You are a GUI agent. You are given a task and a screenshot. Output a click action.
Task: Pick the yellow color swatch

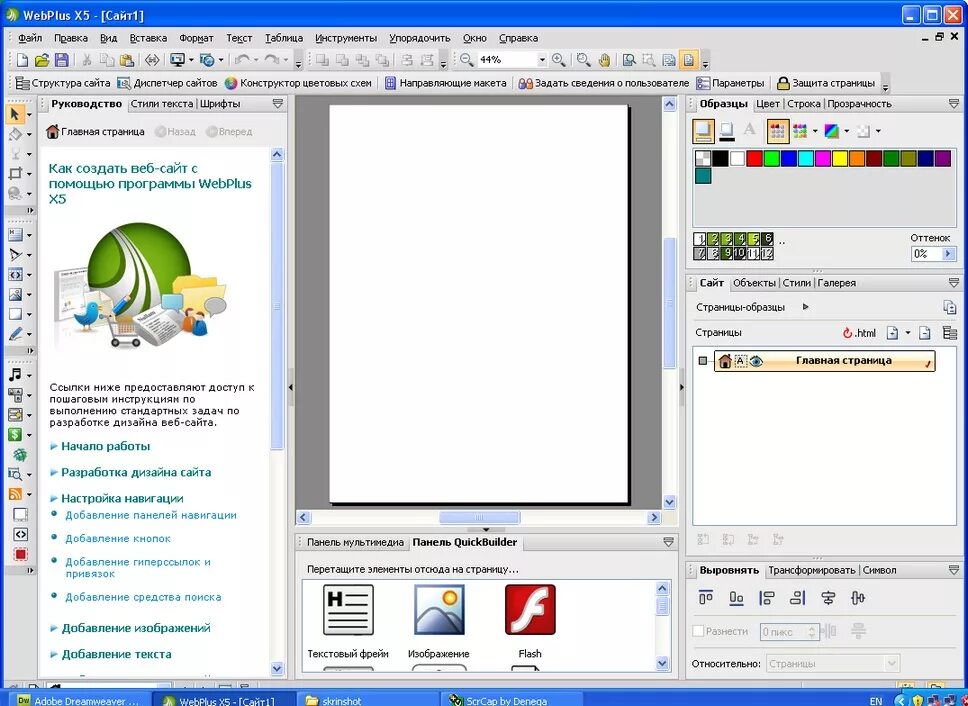[x=840, y=159]
